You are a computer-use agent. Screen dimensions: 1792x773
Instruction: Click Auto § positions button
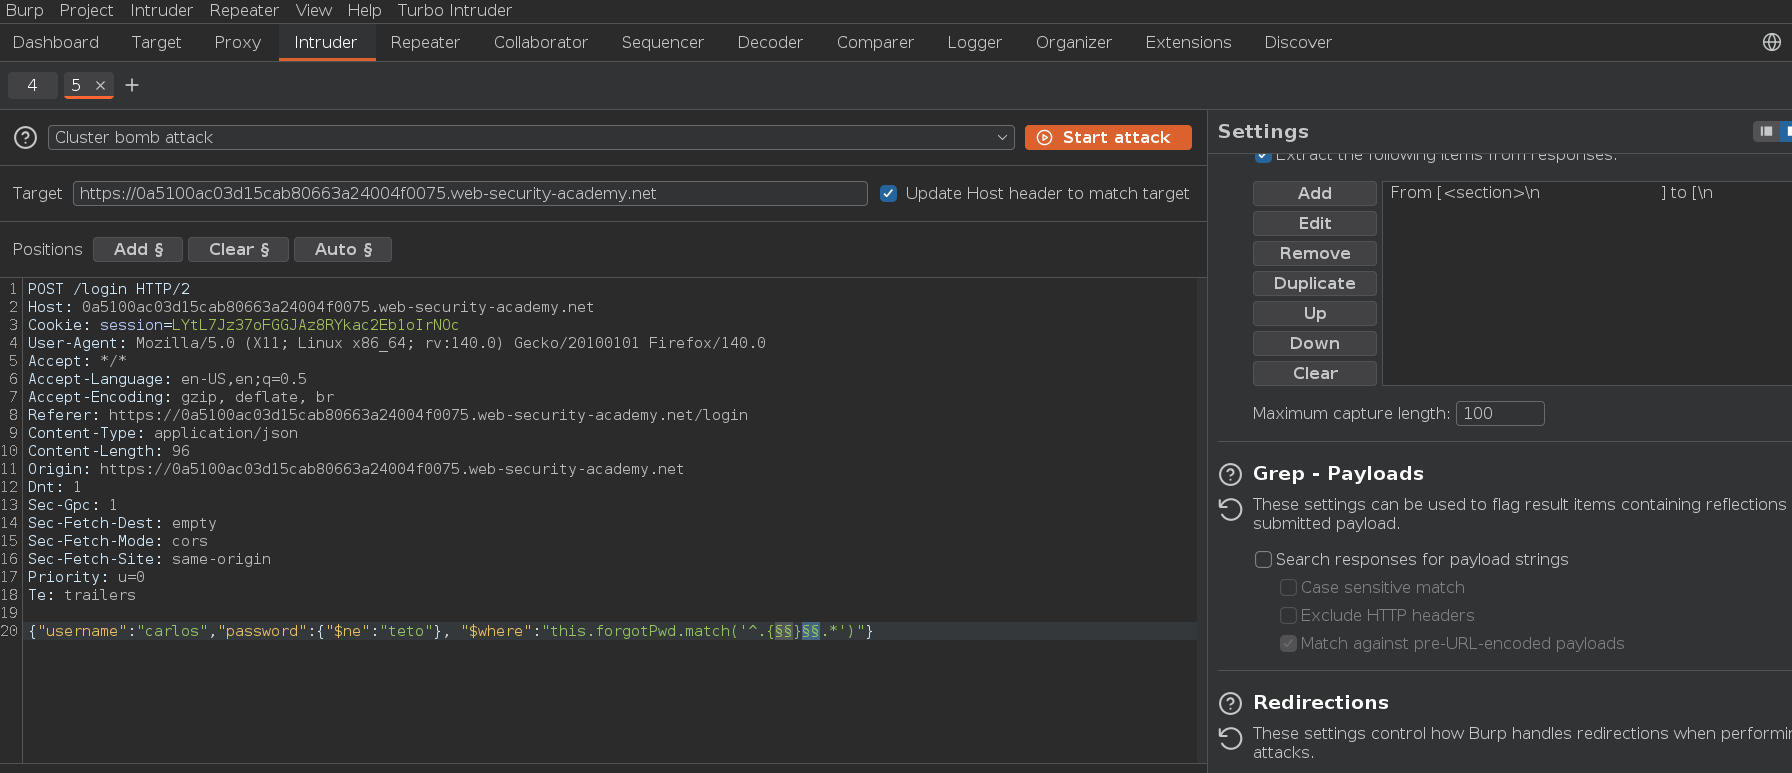[343, 249]
